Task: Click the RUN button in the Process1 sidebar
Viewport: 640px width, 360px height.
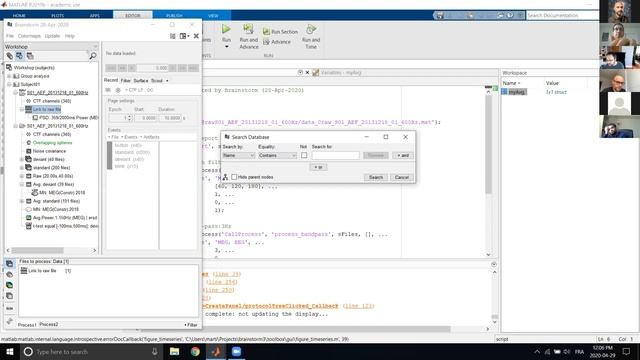Action: point(9,308)
